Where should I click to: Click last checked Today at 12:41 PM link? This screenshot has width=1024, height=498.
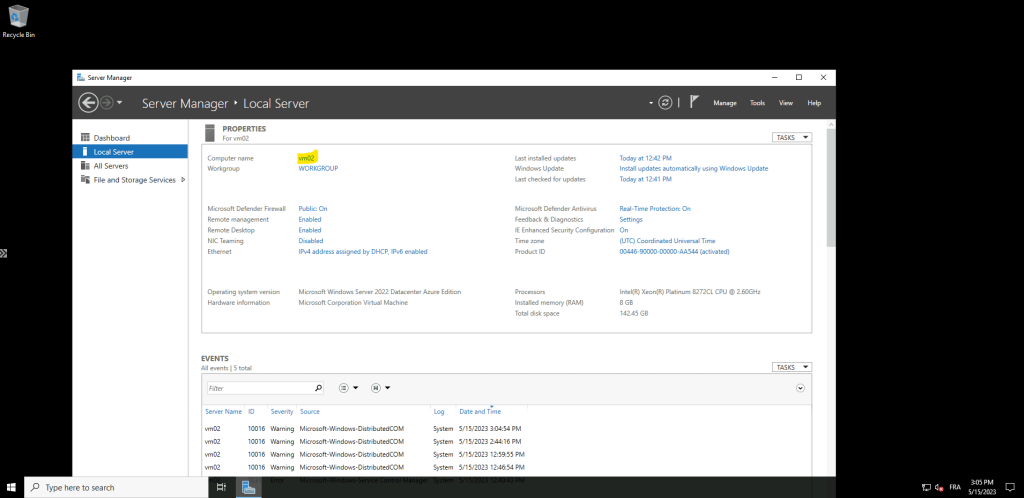coord(645,179)
